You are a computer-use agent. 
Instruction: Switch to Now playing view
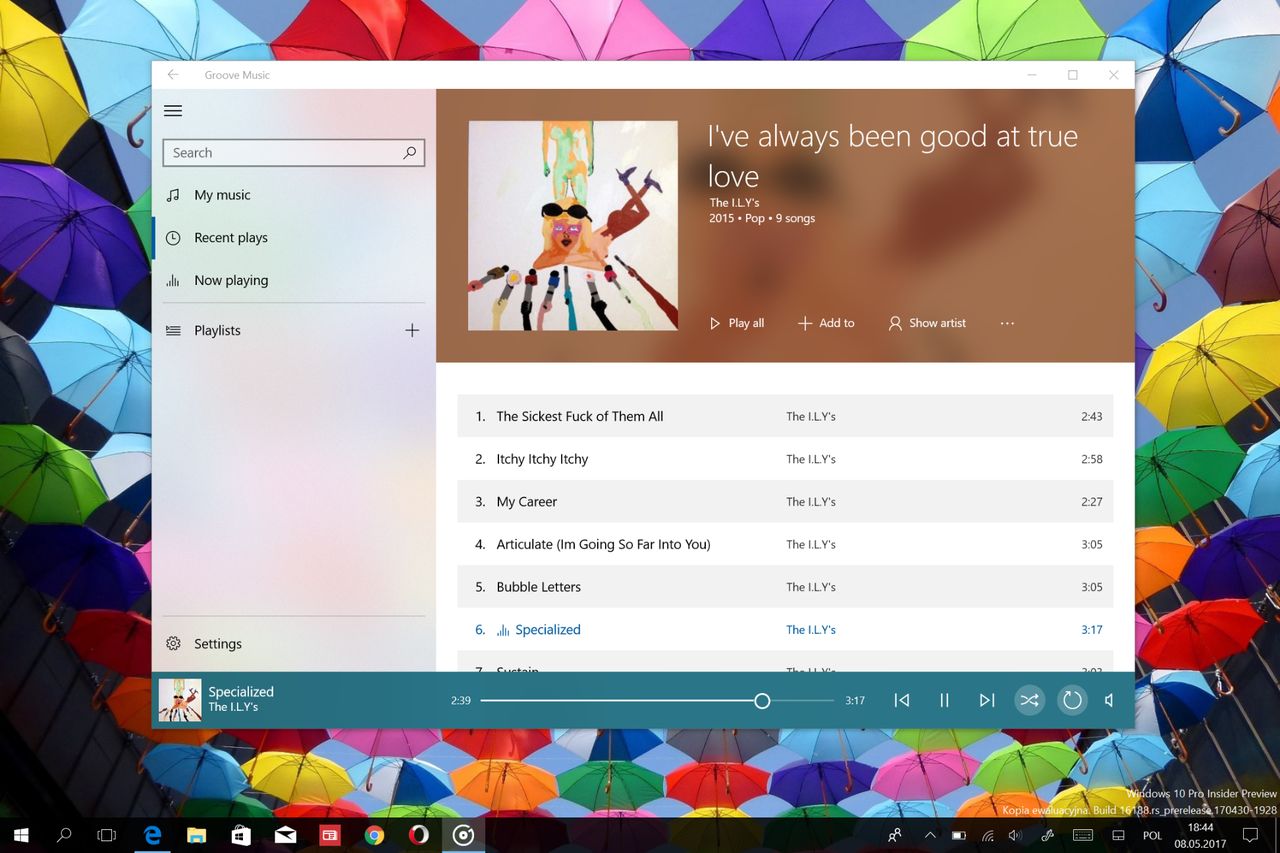(x=231, y=280)
